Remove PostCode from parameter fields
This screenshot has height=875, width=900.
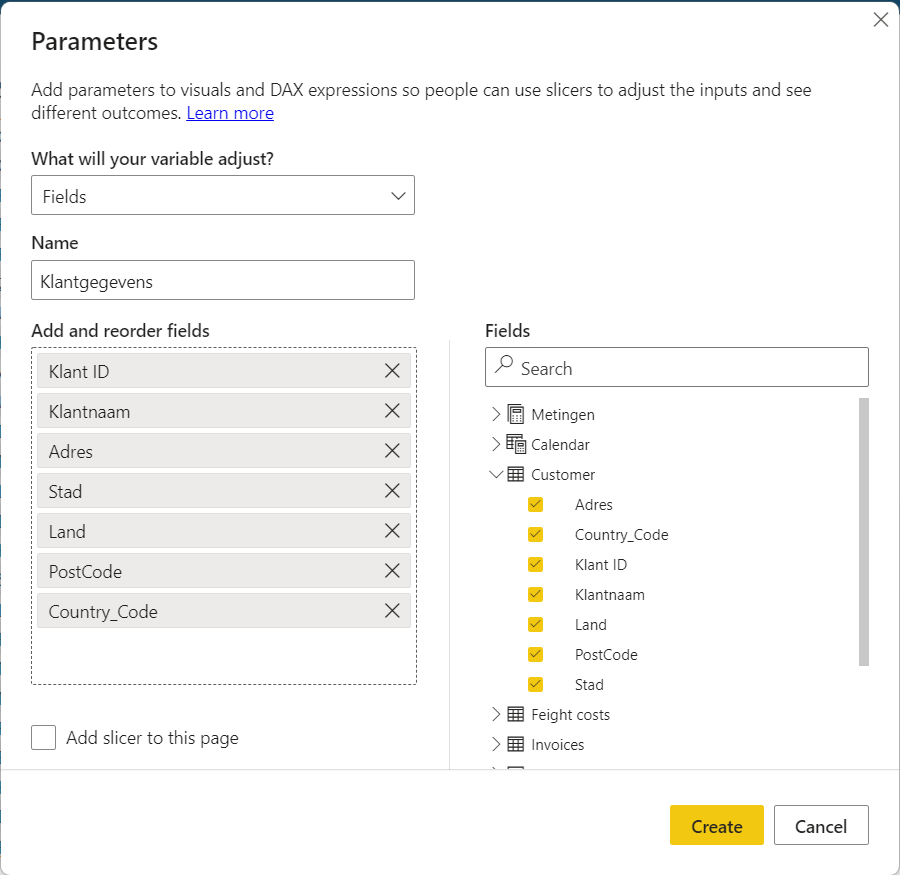point(392,571)
